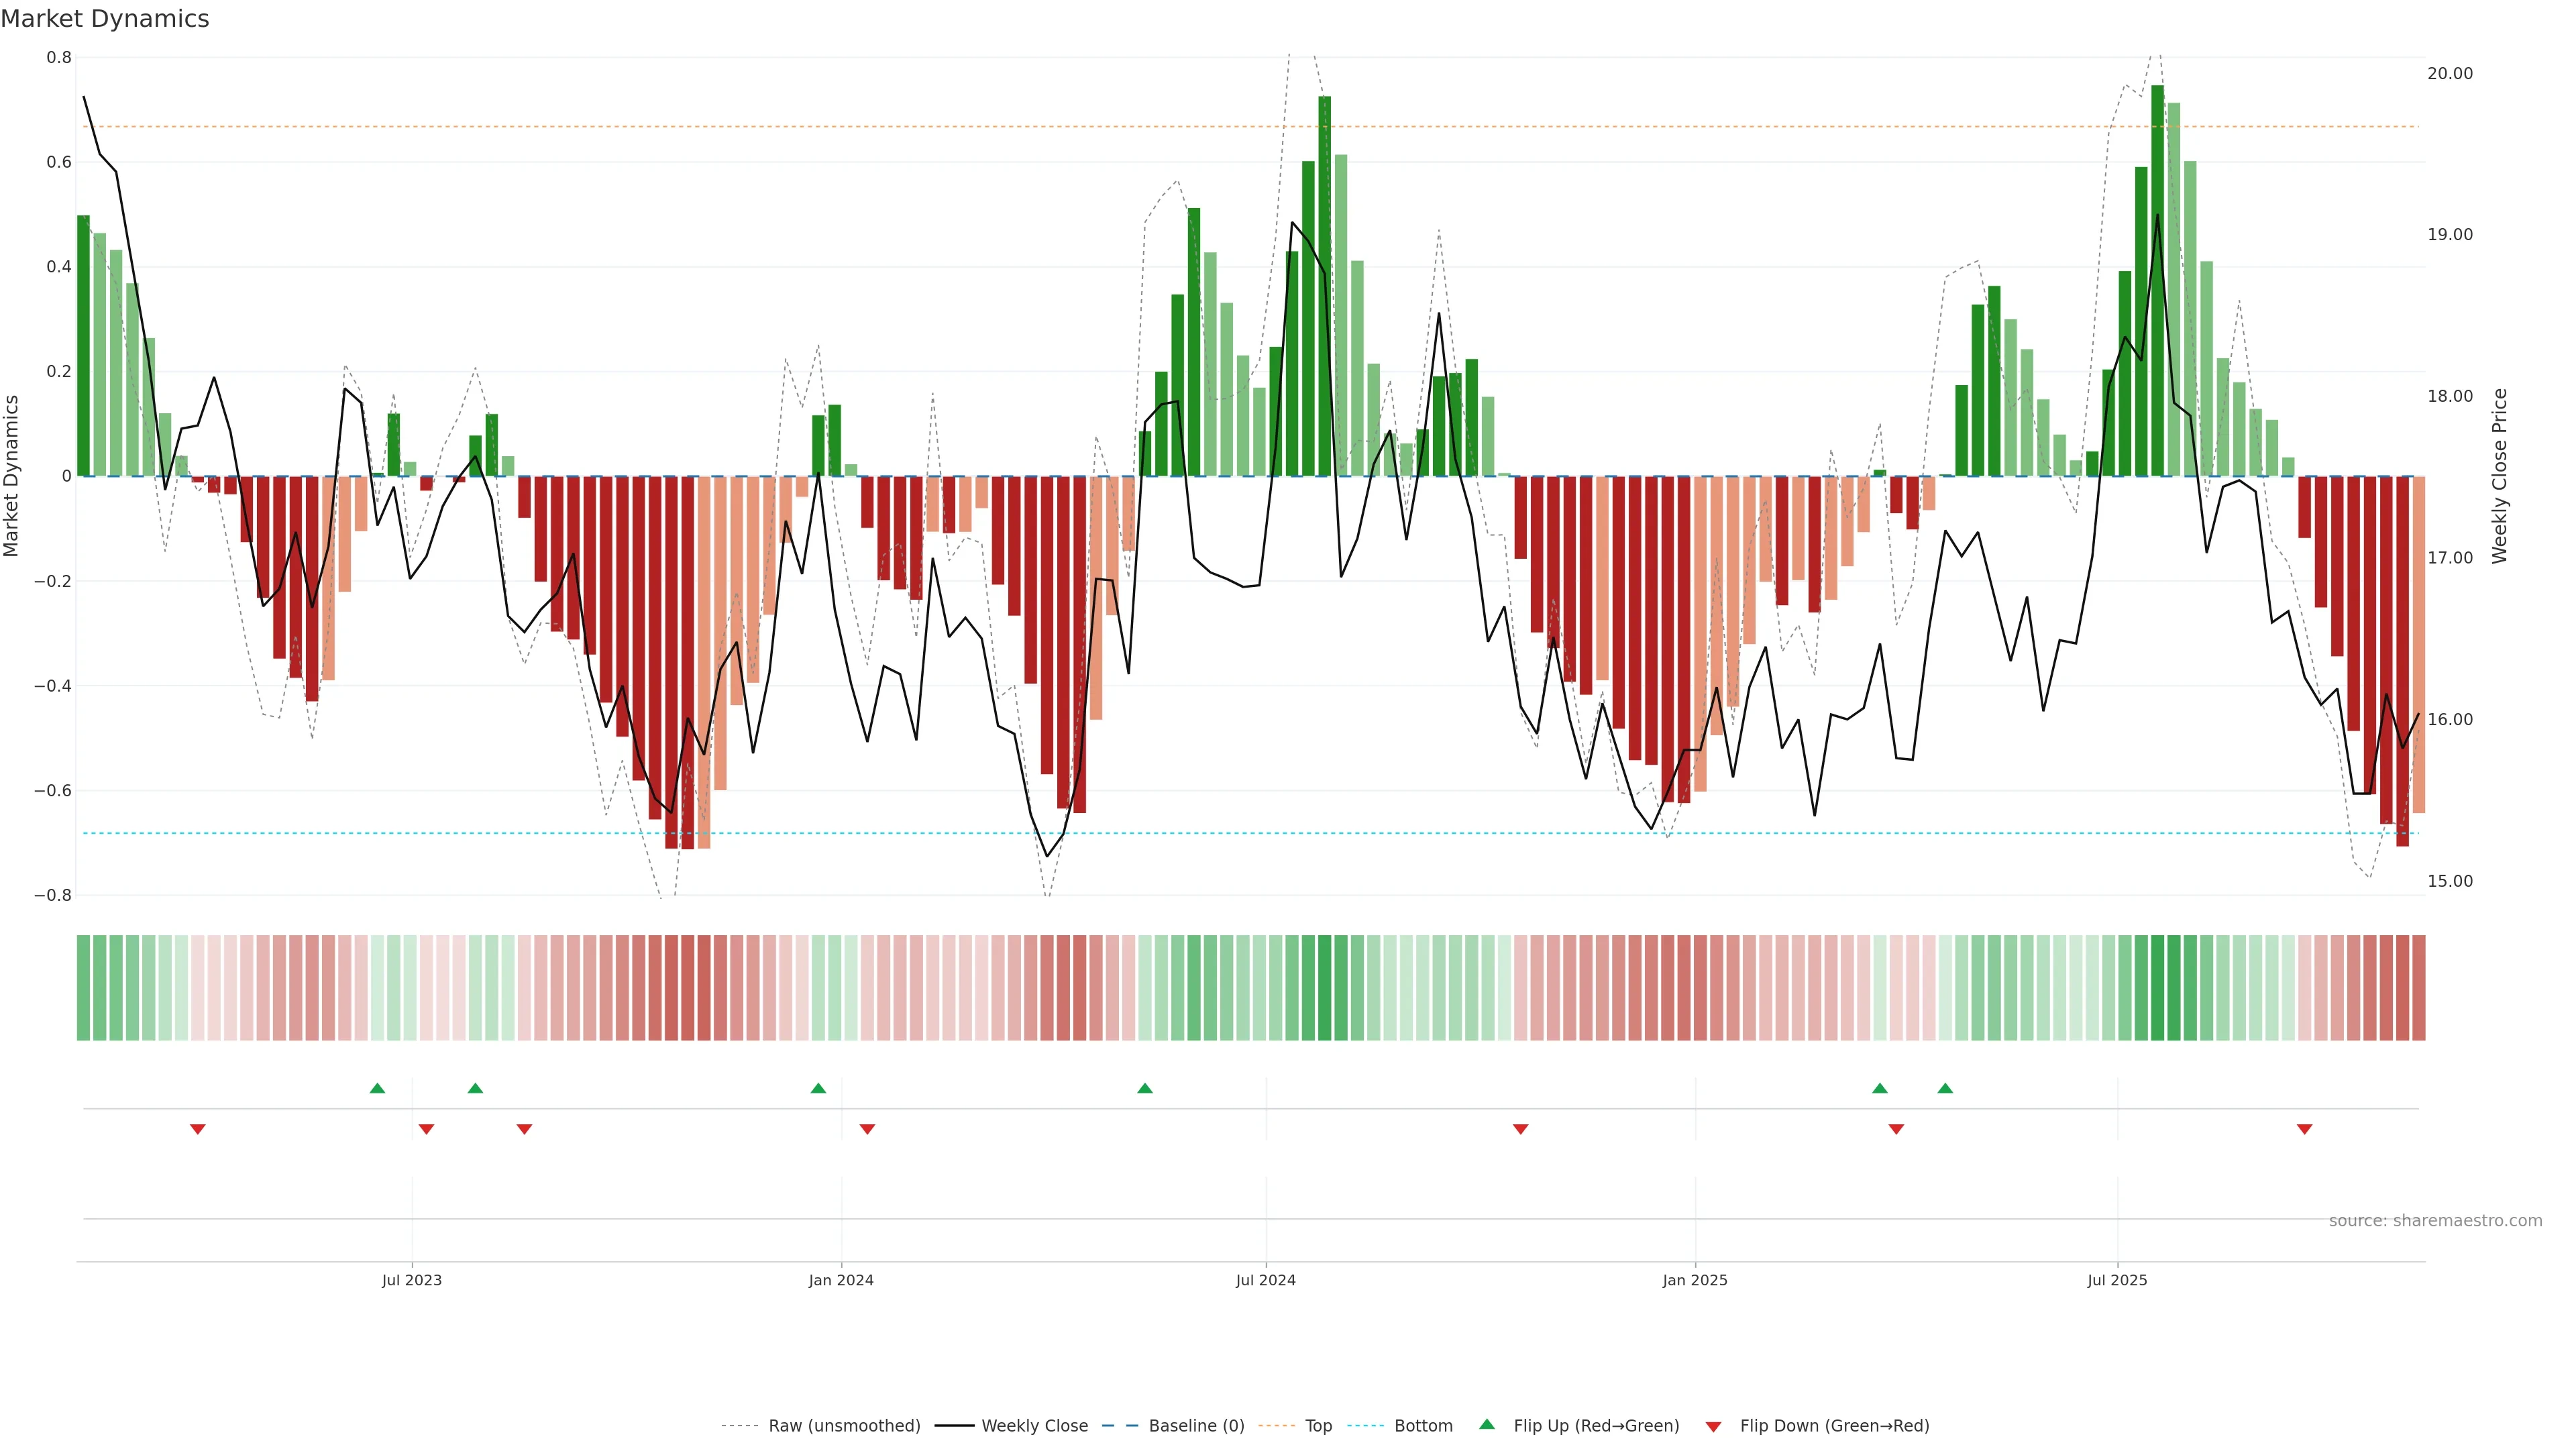Viewport: 2576px width, 1449px height.
Task: Click the Jul 2024 x-axis label
Action: pyautogui.click(x=1265, y=1280)
